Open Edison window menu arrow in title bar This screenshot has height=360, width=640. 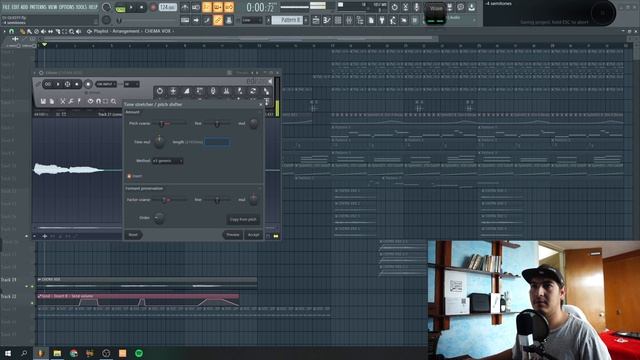35,73
